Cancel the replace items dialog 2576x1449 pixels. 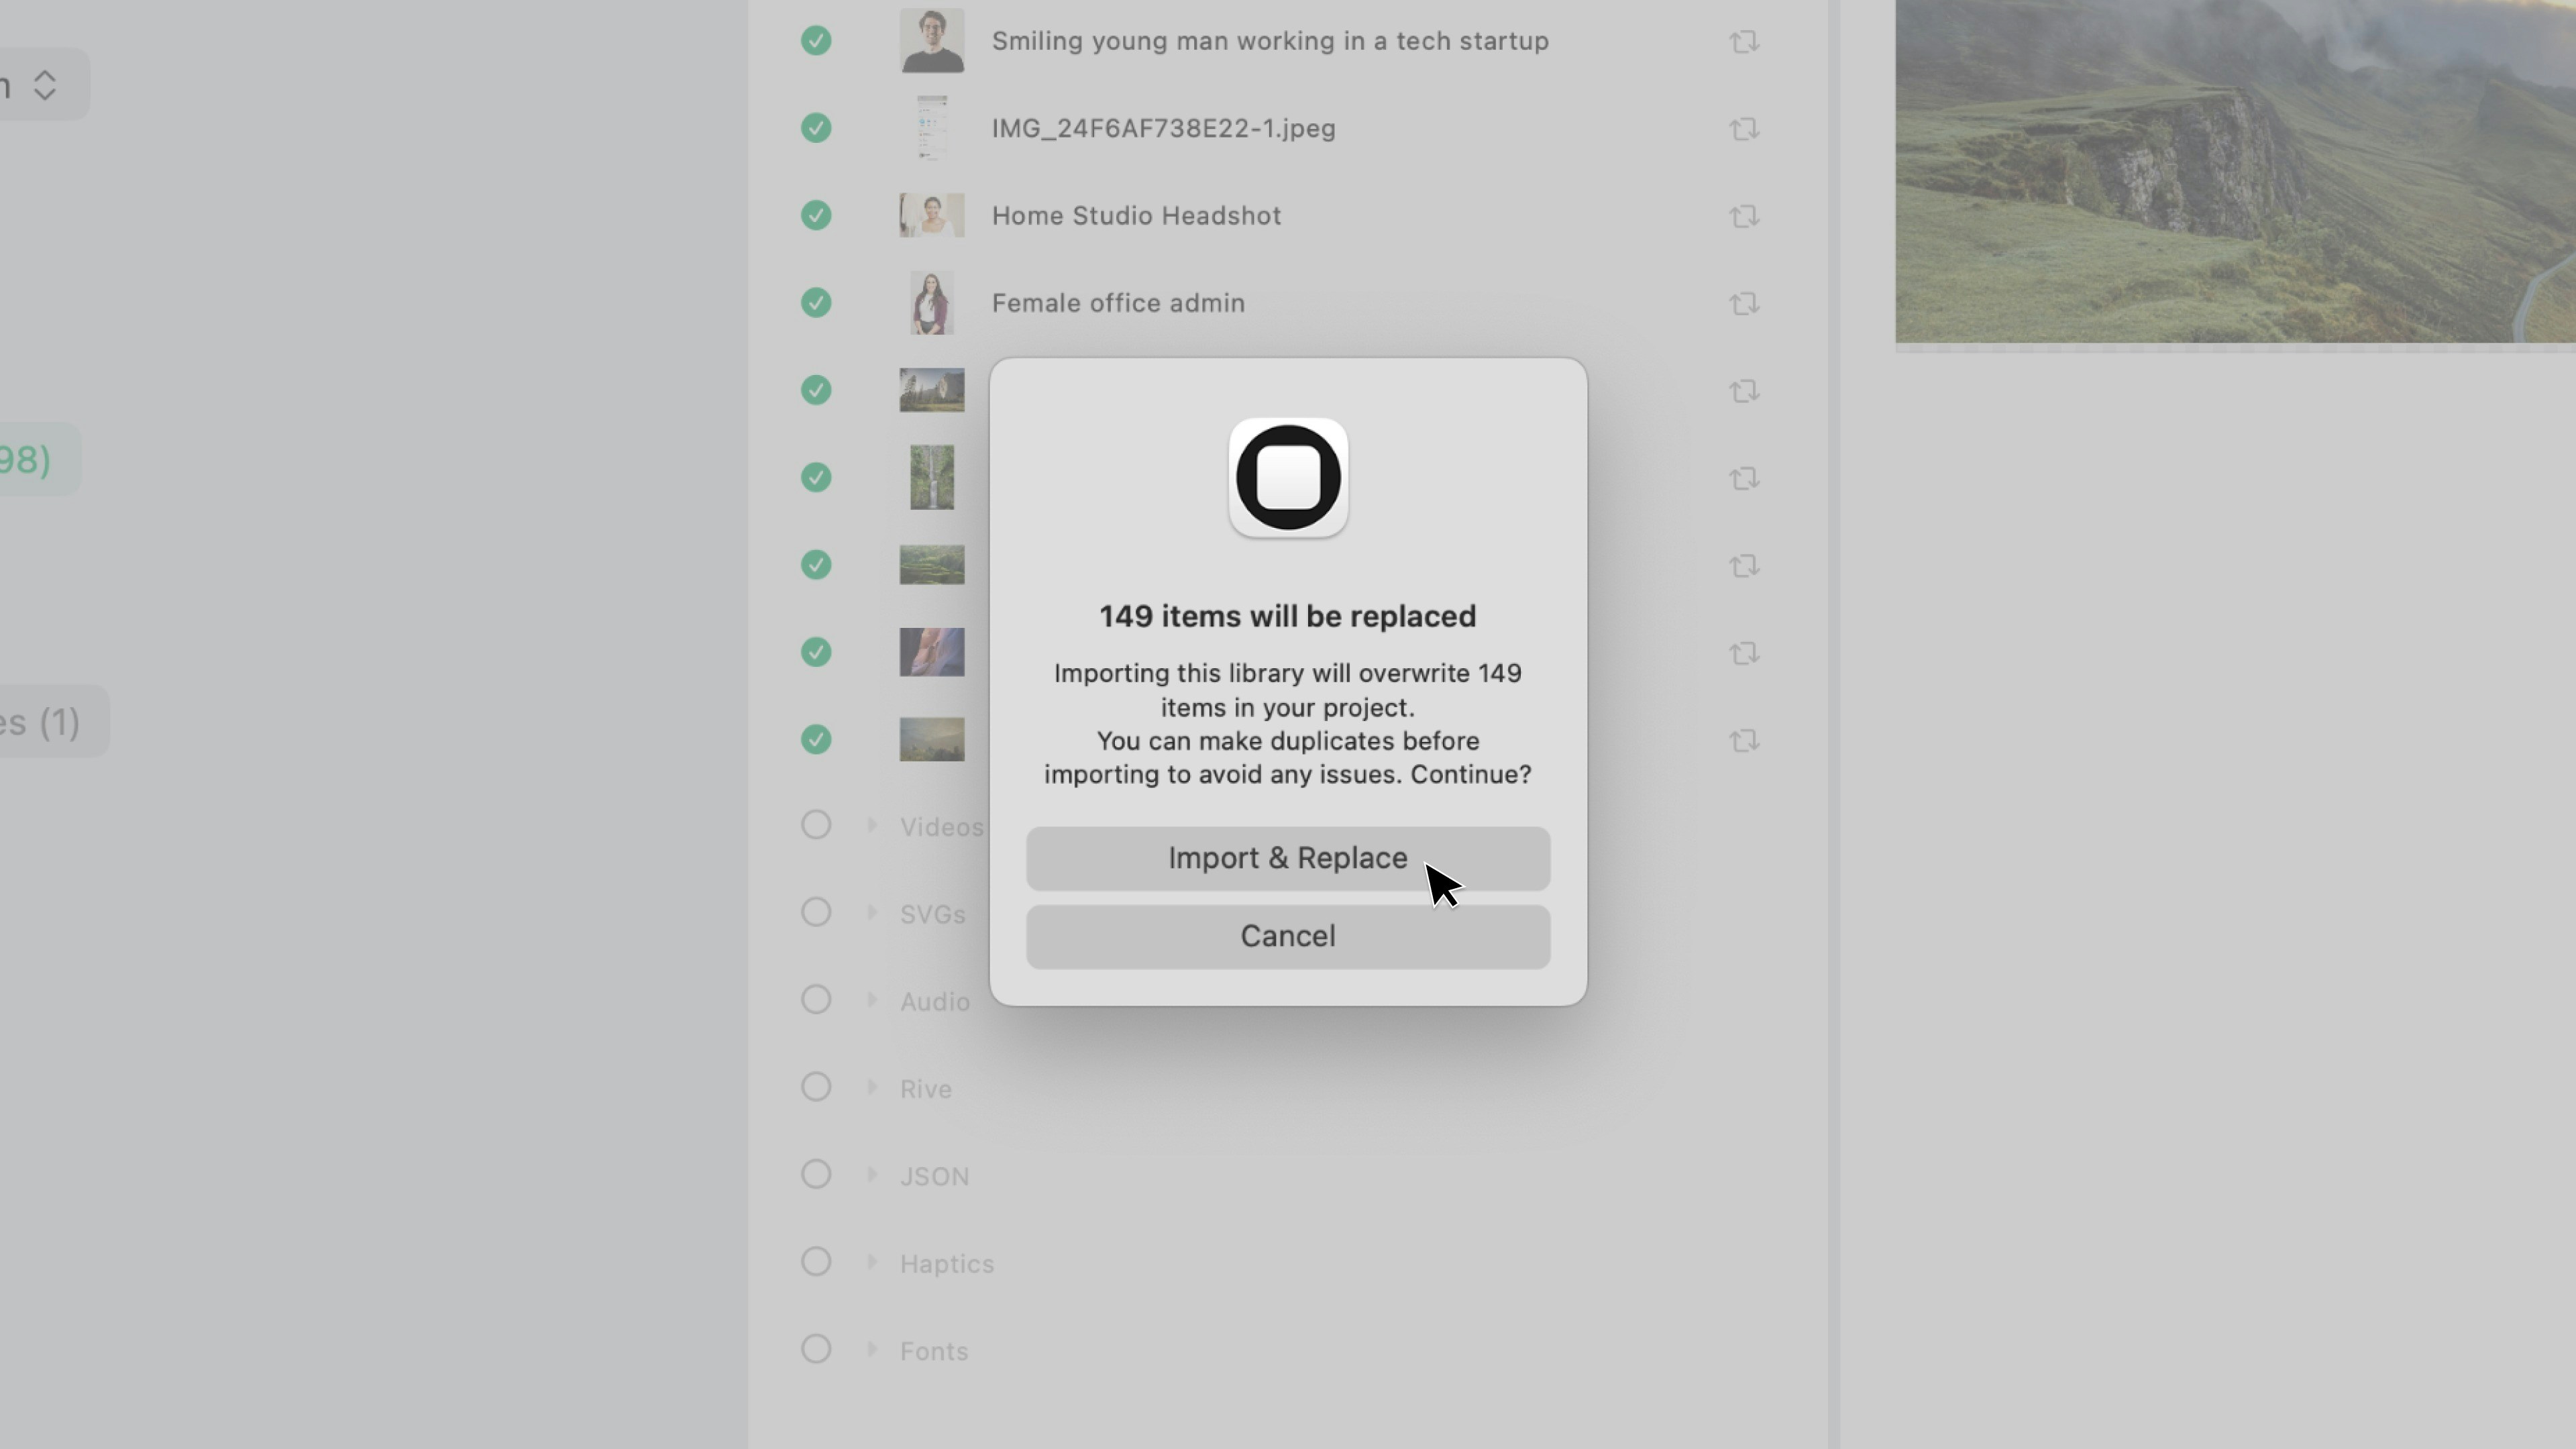(1287, 936)
